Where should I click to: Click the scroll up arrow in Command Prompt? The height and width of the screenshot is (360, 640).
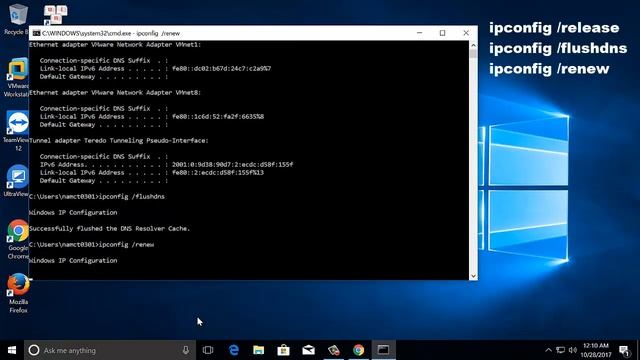click(473, 45)
